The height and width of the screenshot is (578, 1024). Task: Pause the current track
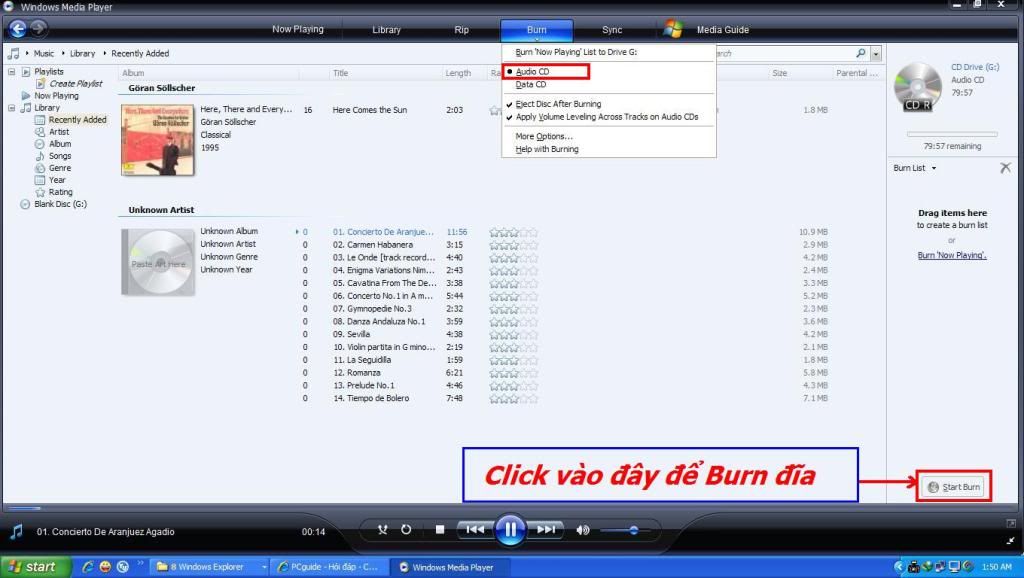click(x=510, y=529)
